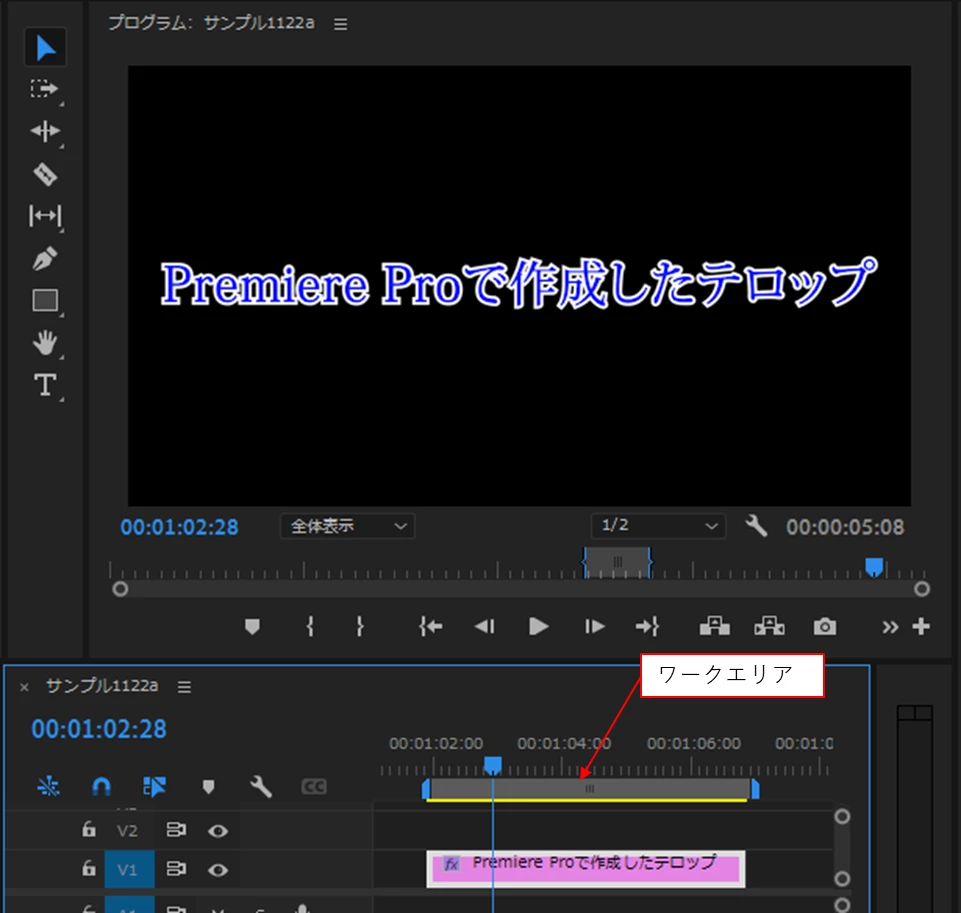Screen dimensions: 961x913
Task: Open timeline display settings wrench
Action: 261,786
